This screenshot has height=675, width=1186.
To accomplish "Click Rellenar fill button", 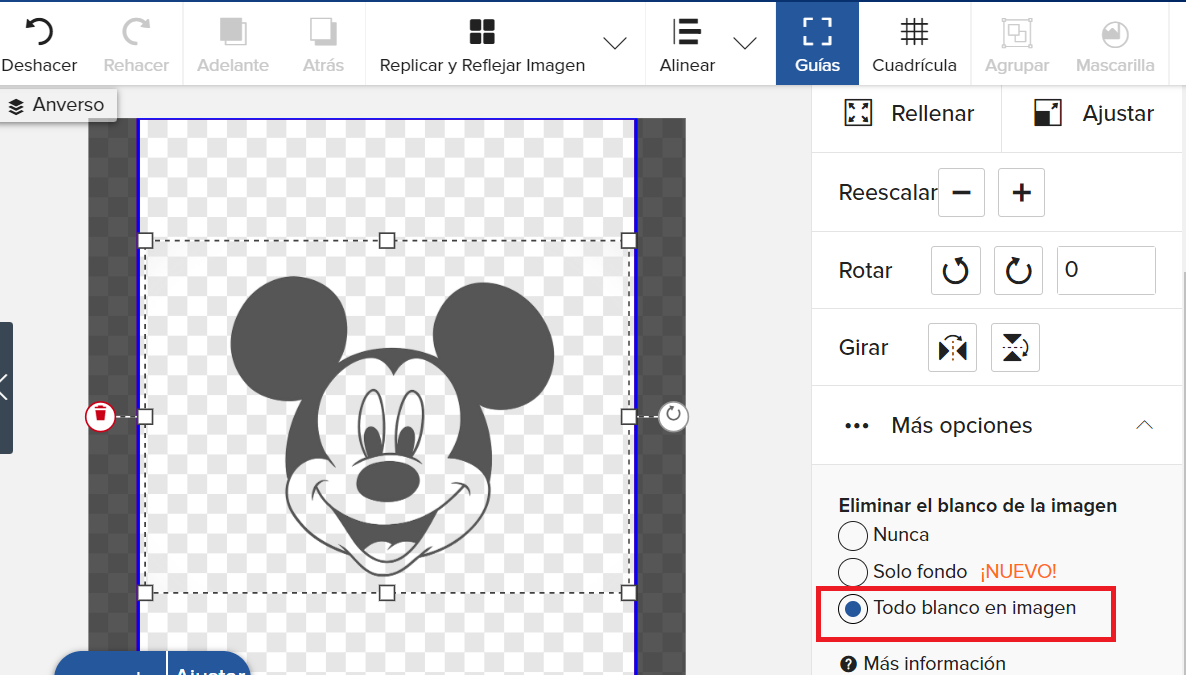I will pyautogui.click(x=908, y=114).
